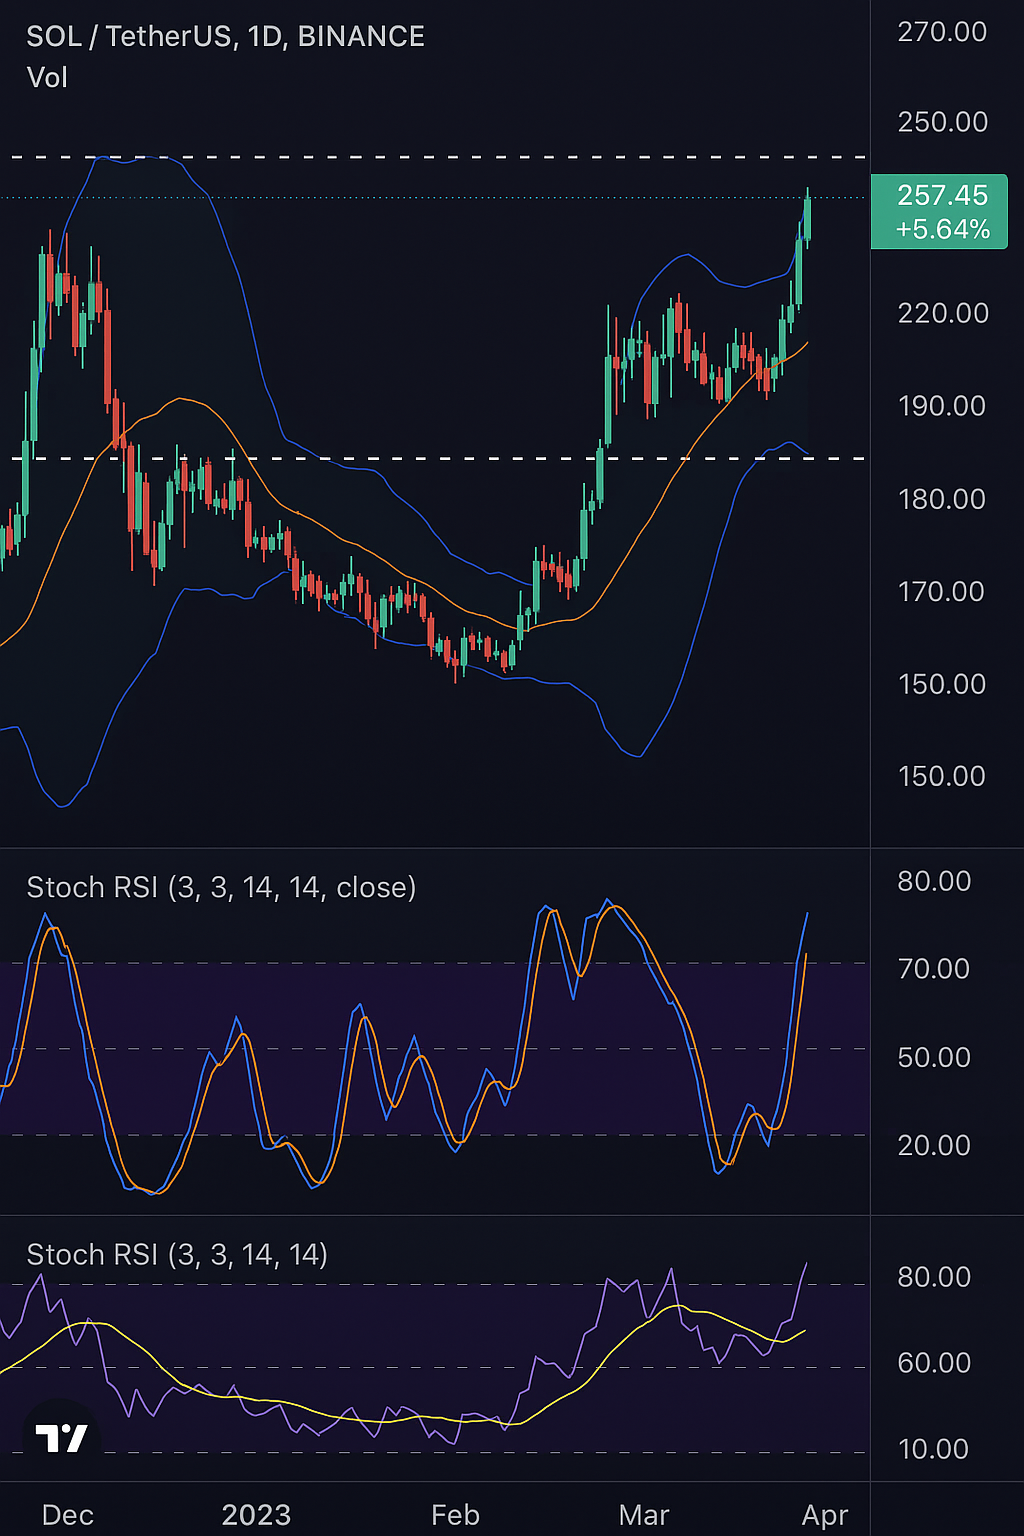Click the 270.00 price axis label
The height and width of the screenshot is (1536, 1024).
point(942,32)
